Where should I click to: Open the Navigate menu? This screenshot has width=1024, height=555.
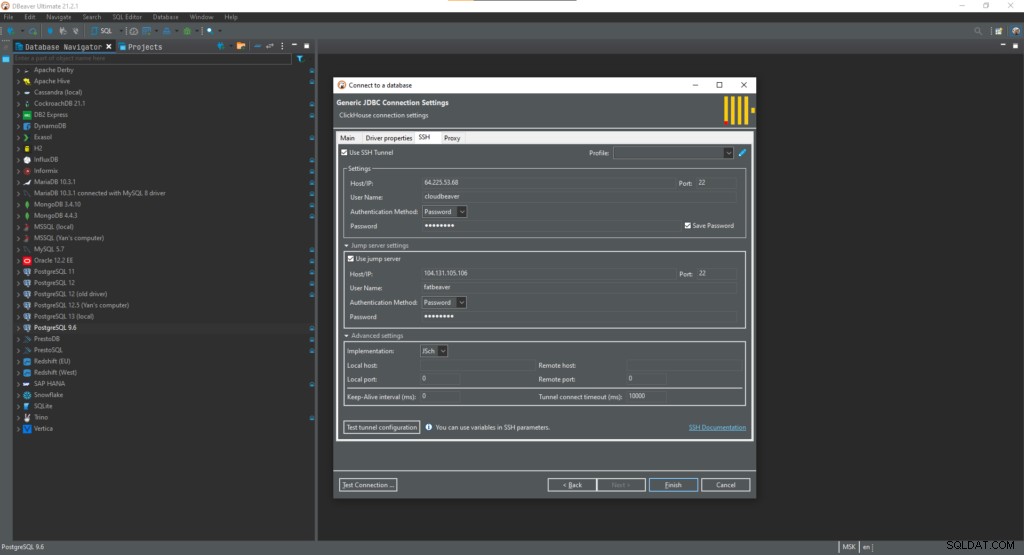tap(59, 17)
